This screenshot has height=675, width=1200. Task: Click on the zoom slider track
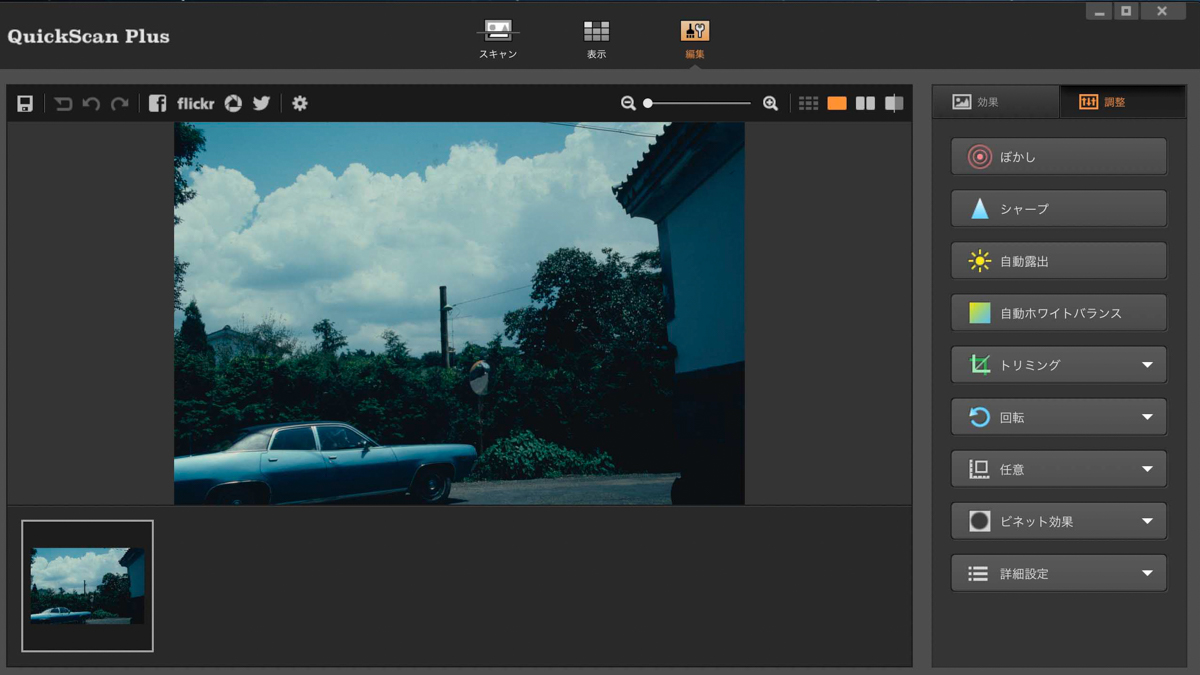[699, 103]
